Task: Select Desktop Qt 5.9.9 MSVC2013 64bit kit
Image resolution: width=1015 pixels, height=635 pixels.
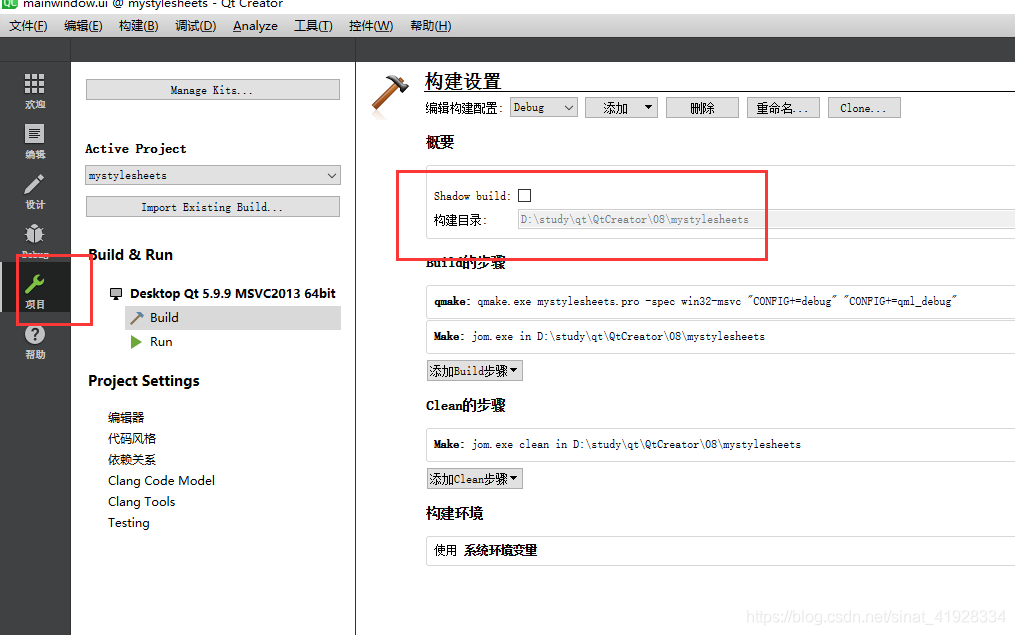Action: [x=232, y=294]
